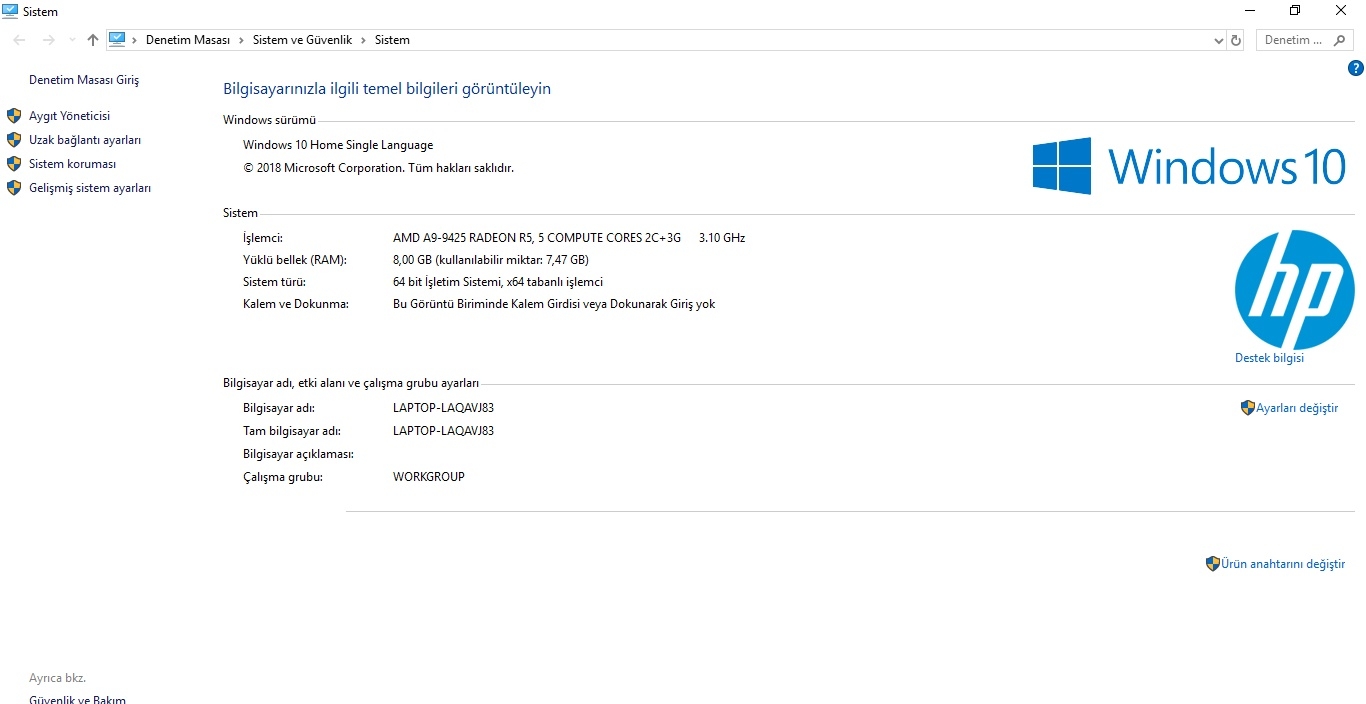Minimize the Sistem window
Image resolution: width=1366 pixels, height=704 pixels.
pos(1250,11)
